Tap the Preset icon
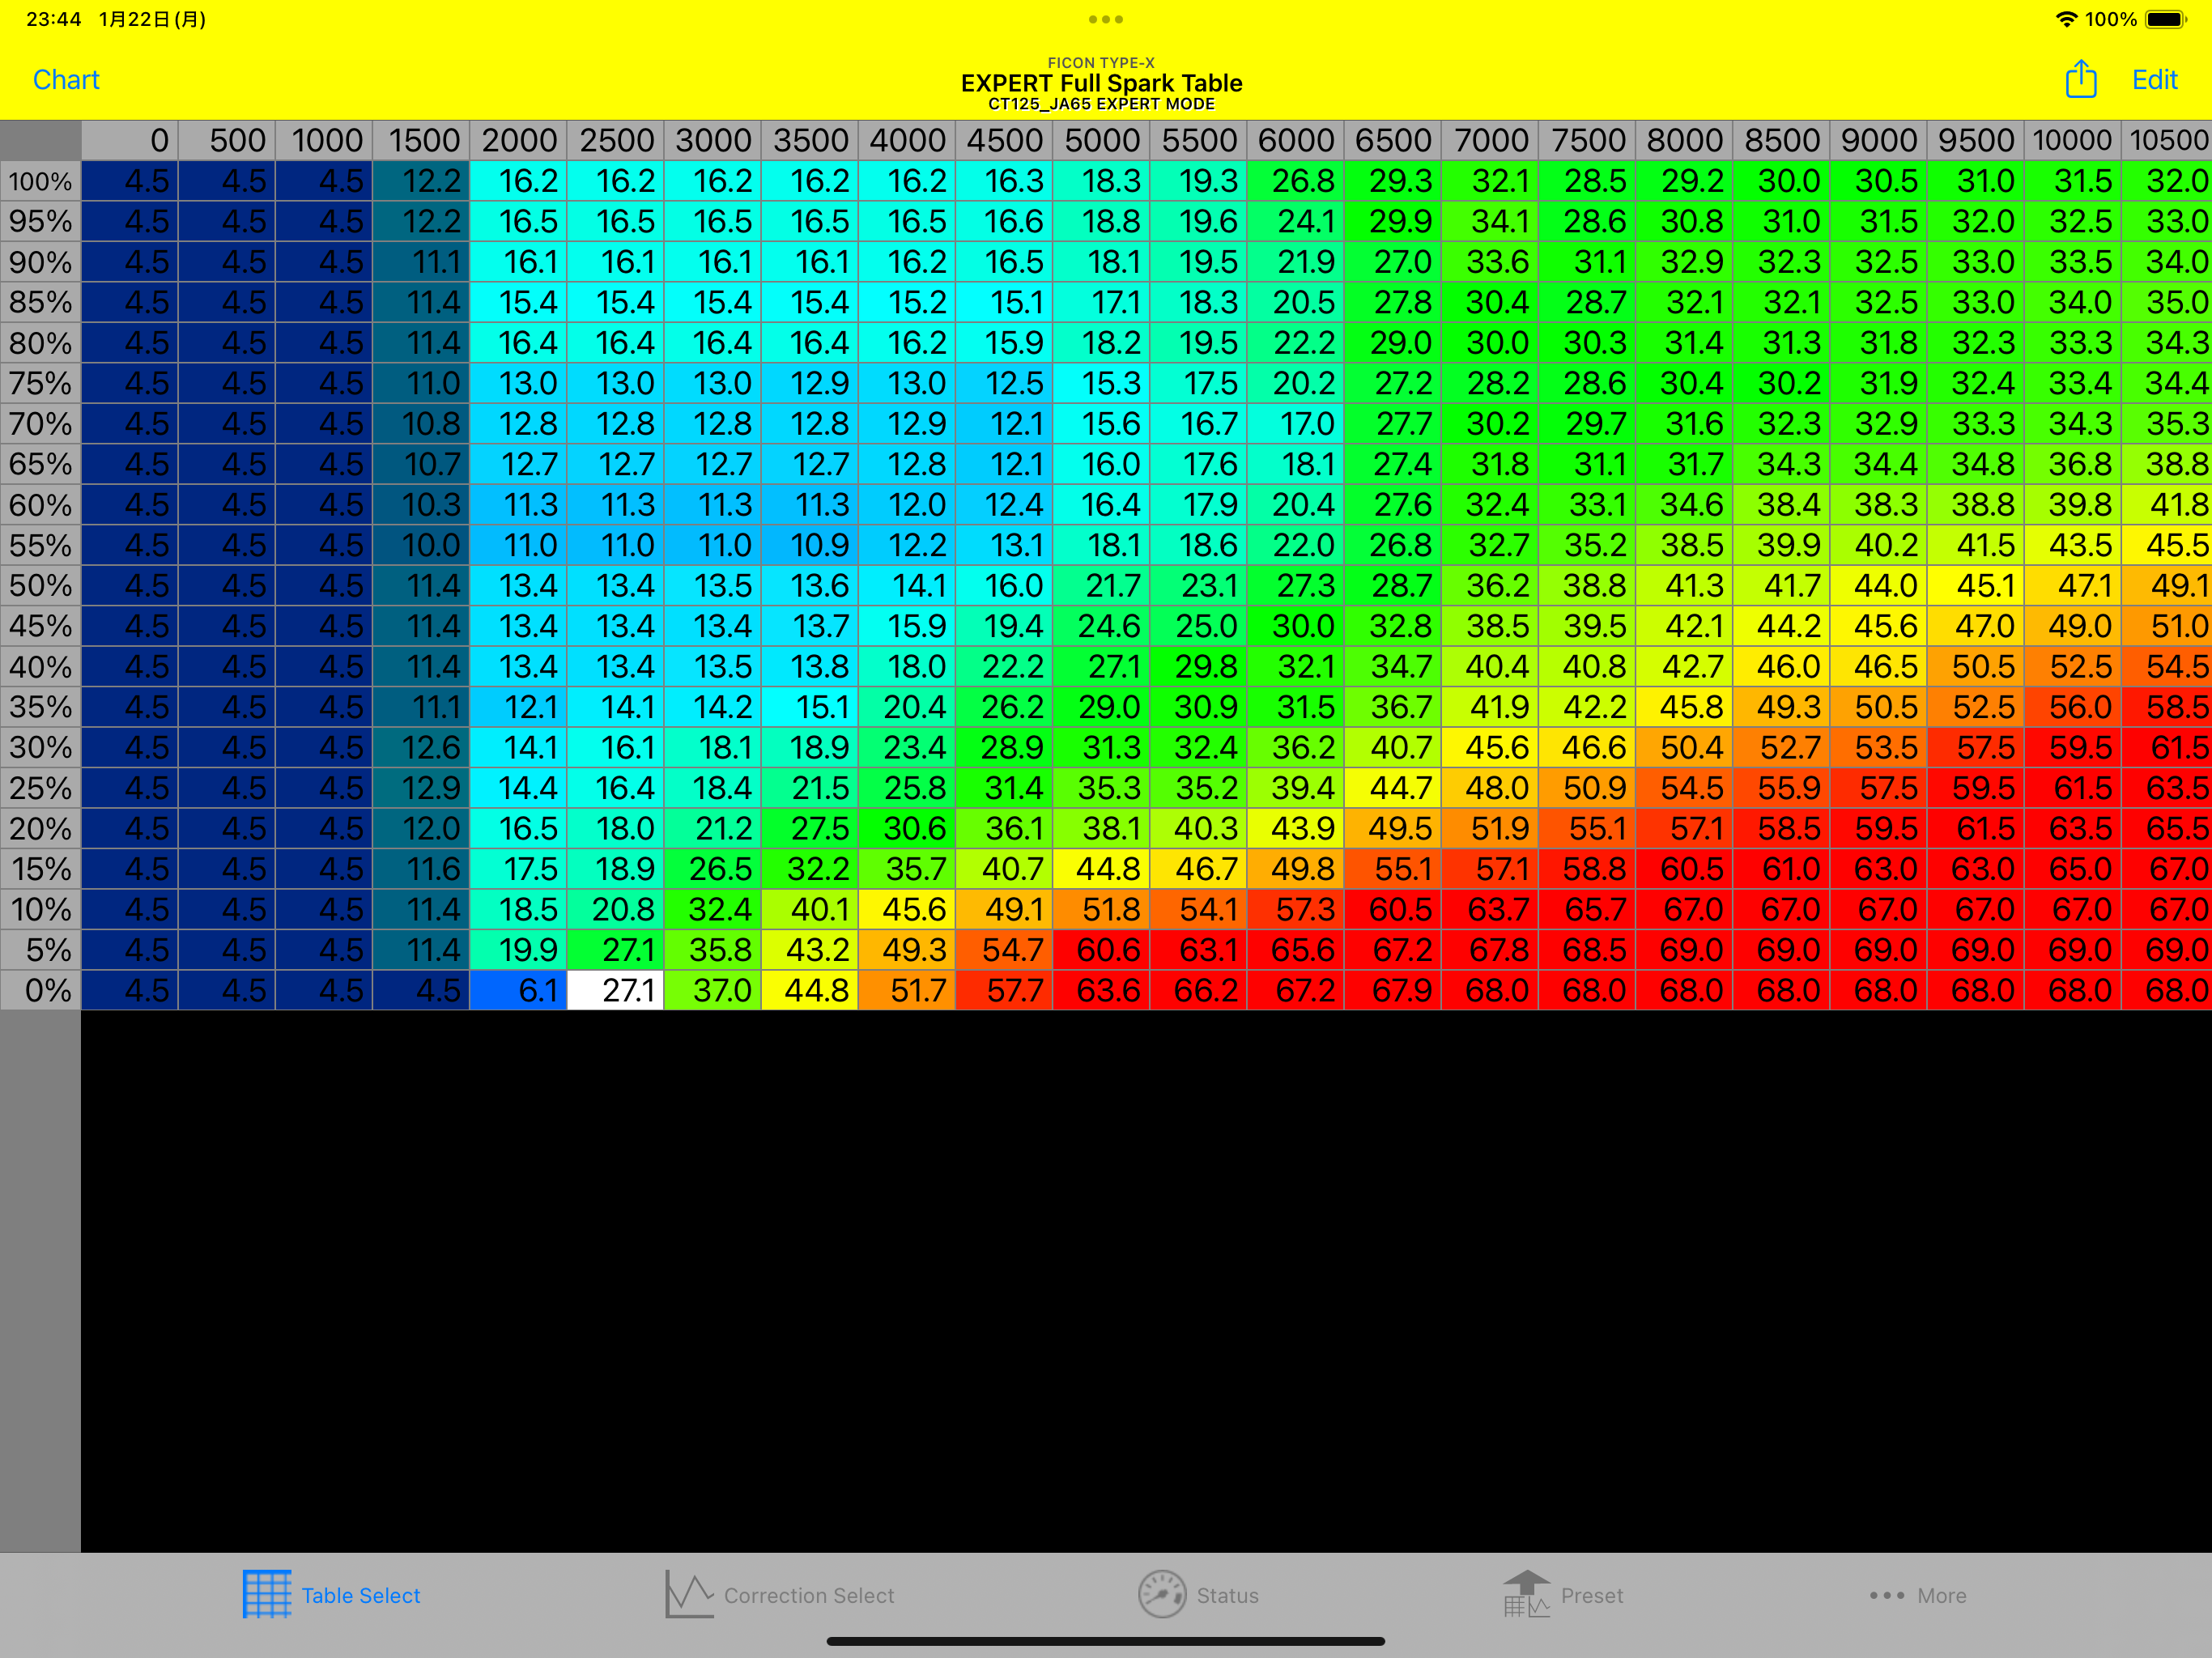2212x1658 pixels. [x=1526, y=1594]
